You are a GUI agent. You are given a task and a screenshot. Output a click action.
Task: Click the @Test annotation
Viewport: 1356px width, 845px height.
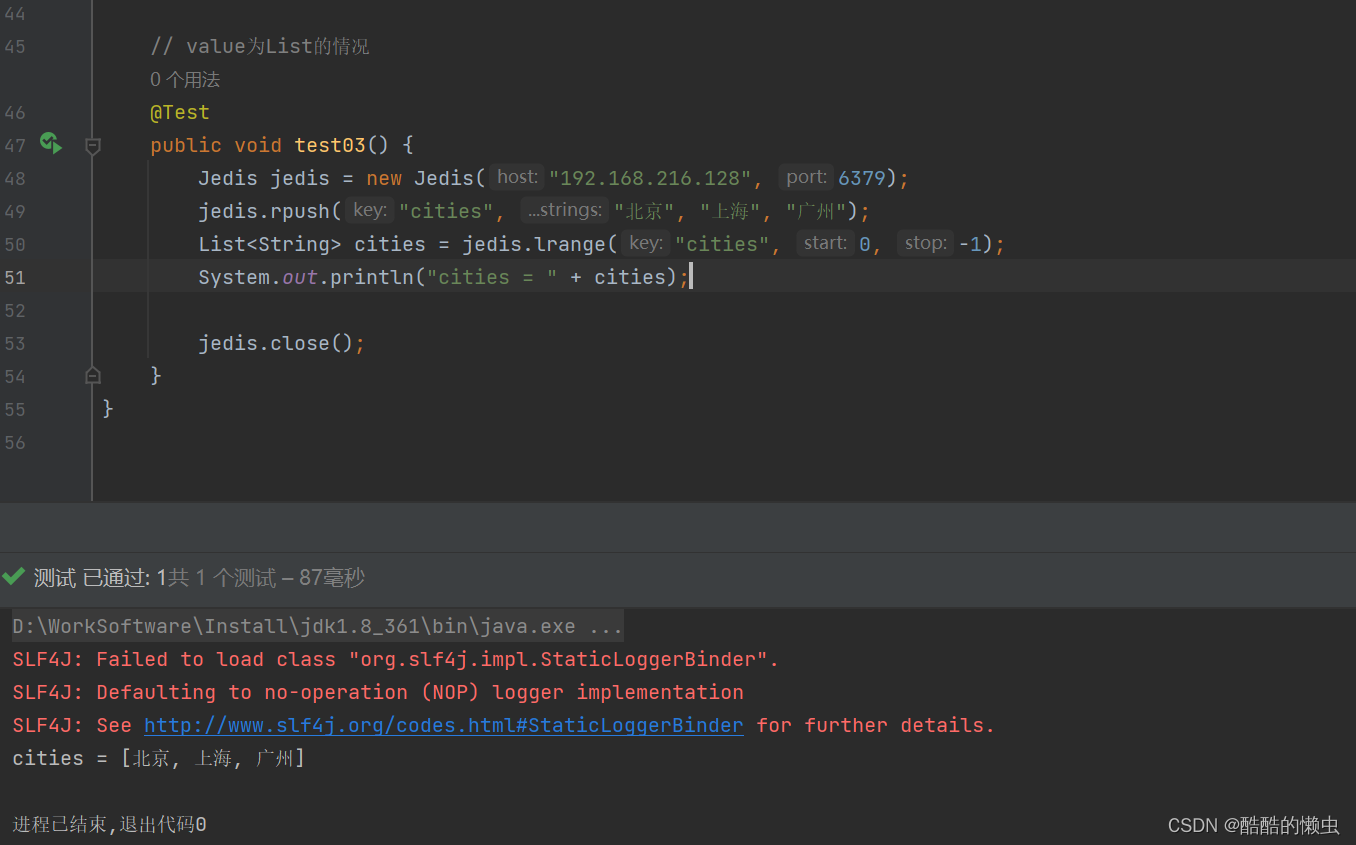[x=180, y=112]
